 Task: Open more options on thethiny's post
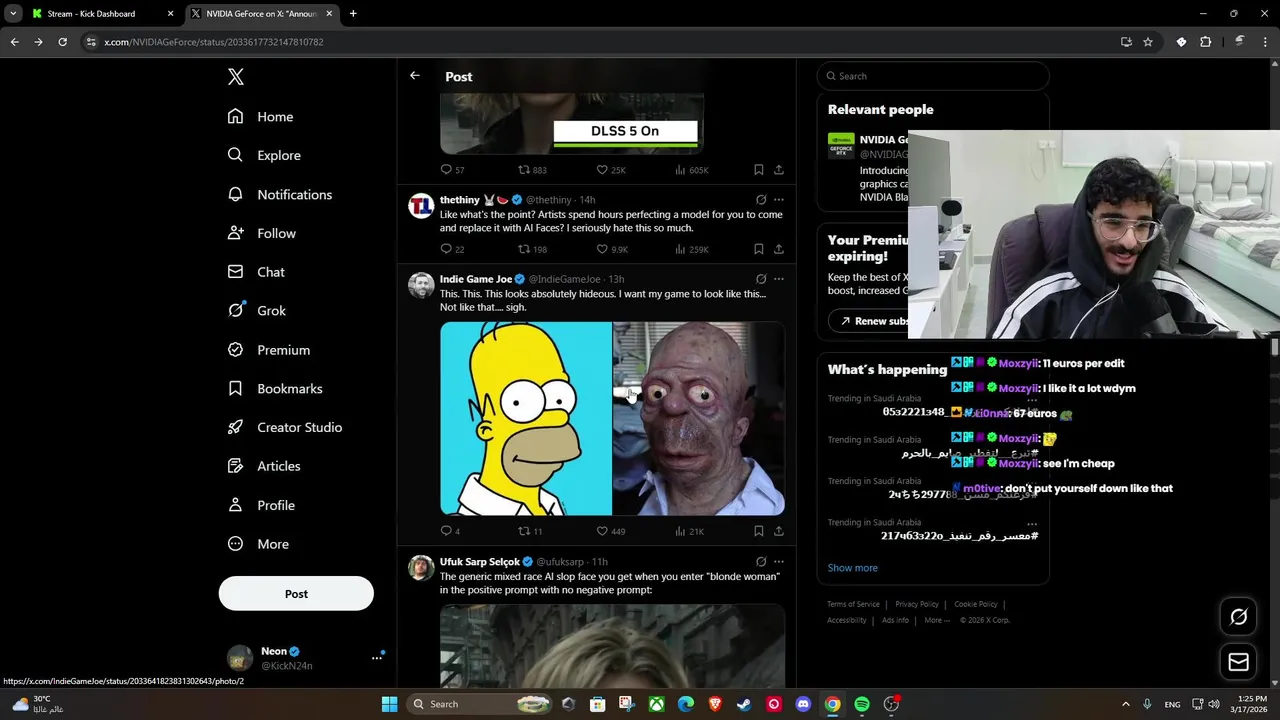[779, 200]
